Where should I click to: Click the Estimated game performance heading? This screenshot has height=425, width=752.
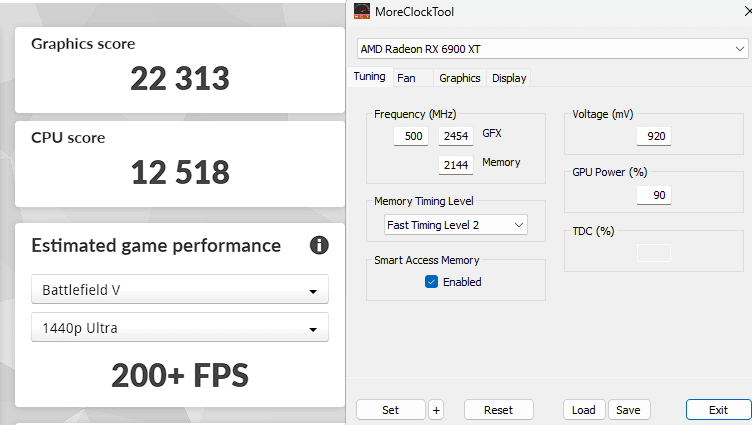156,246
